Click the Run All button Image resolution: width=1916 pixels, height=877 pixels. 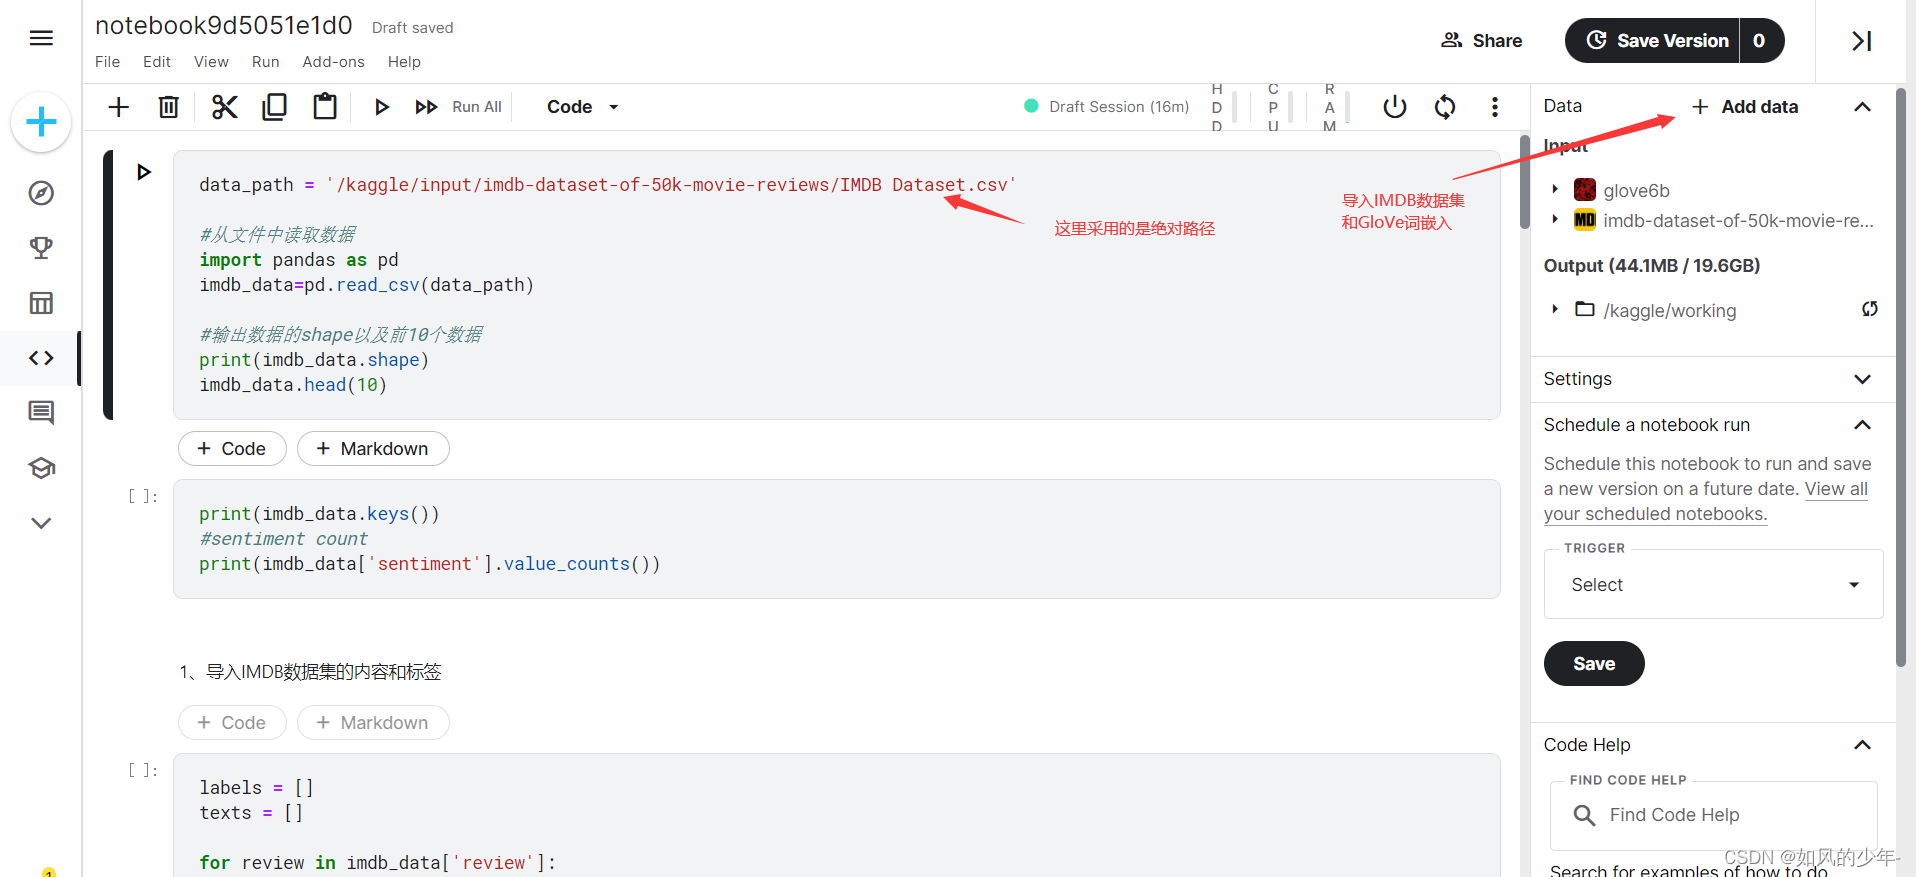click(458, 107)
